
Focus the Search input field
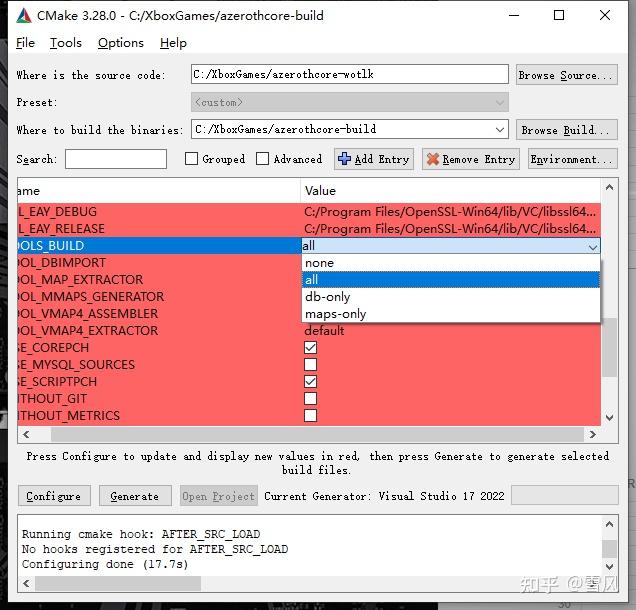116,159
